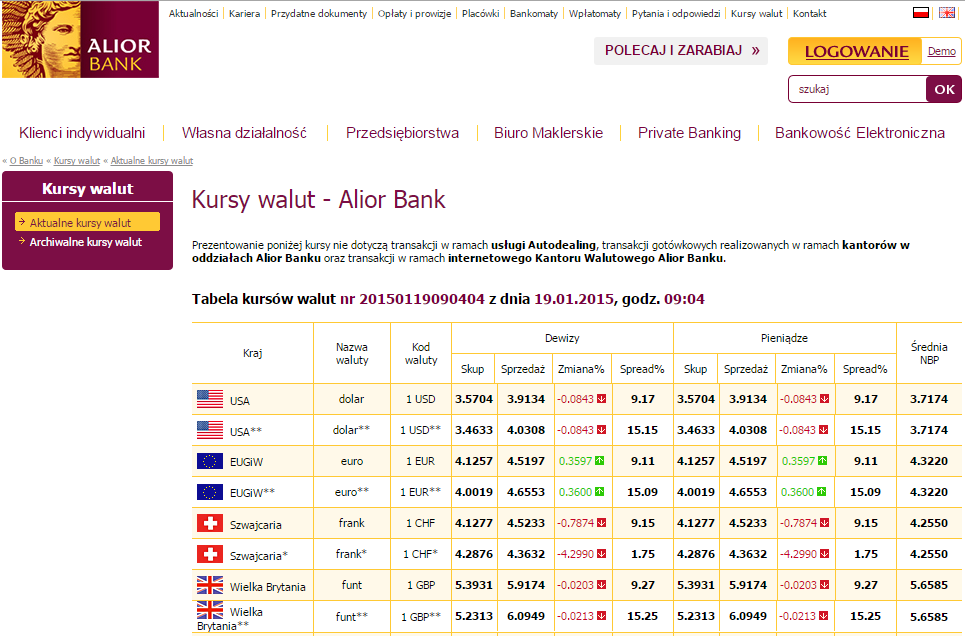965x636 pixels.
Task: Open Kursy walut in top menu
Action: 756,14
